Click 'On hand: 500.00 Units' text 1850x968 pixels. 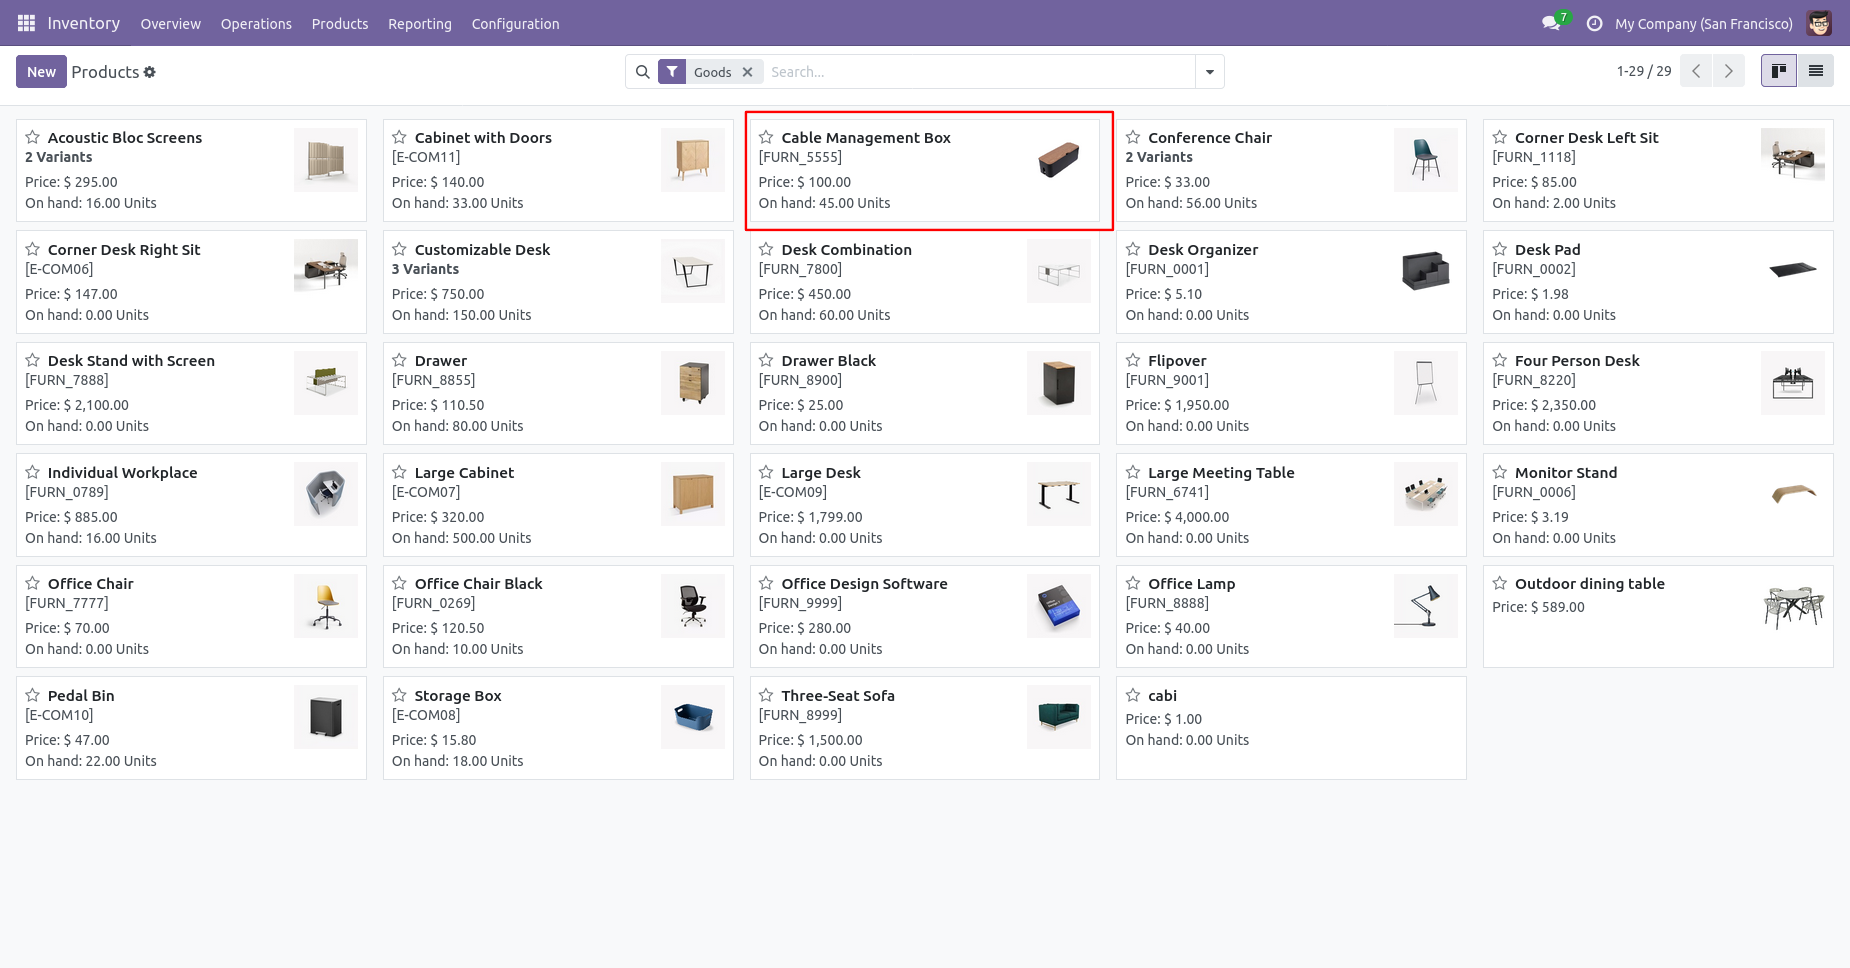tap(461, 538)
